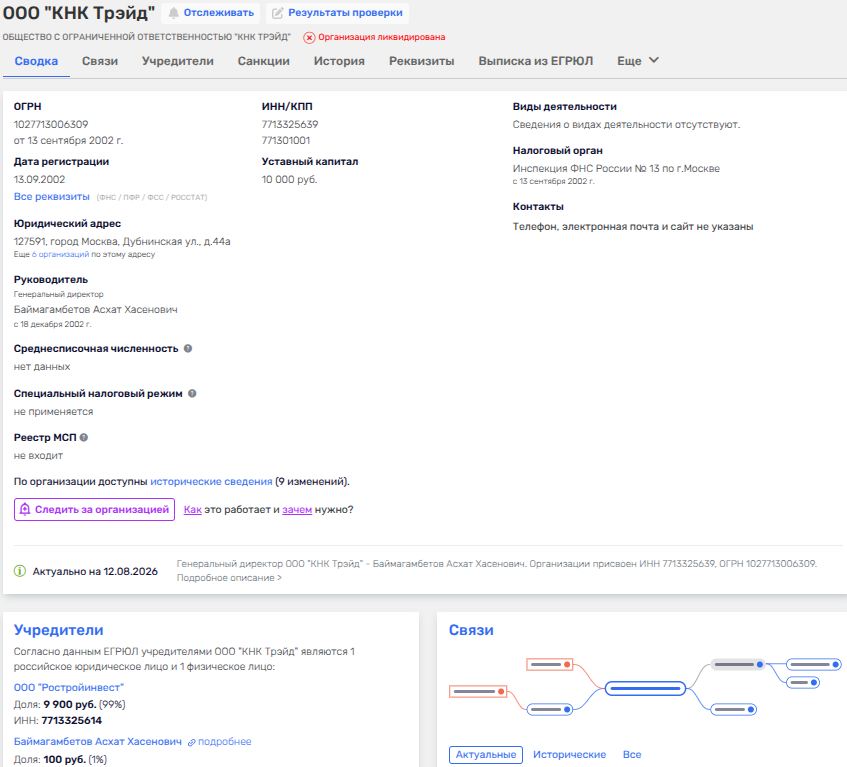Click the подробнее link
847x767 pixels.
pyautogui.click(x=225, y=742)
